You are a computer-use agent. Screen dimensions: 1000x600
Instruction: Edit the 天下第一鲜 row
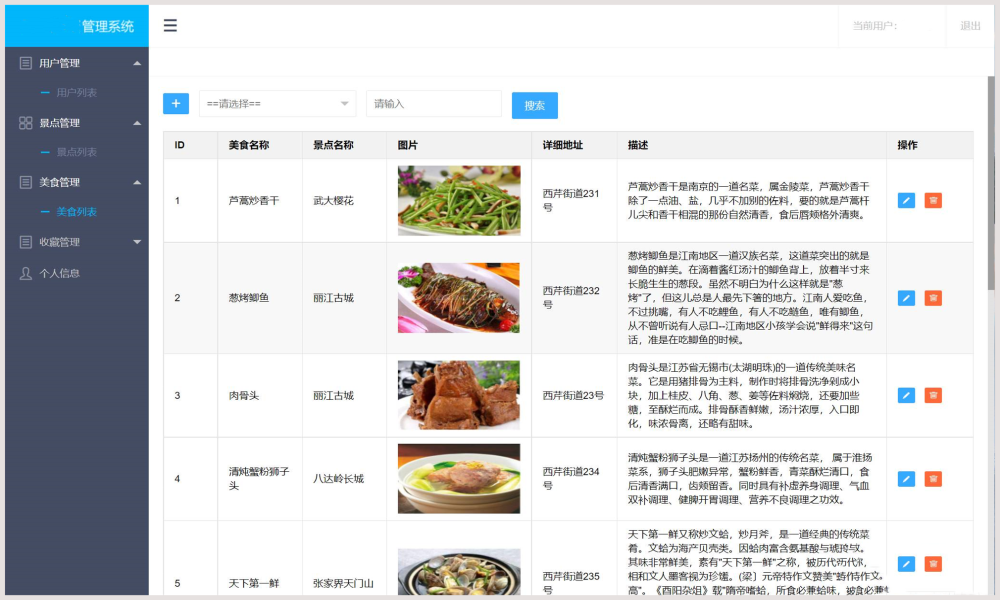pyautogui.click(x=906, y=564)
